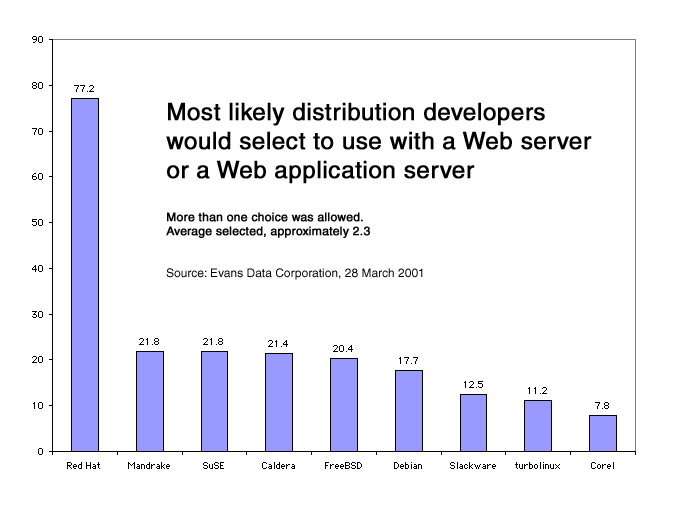
Task: Click the Red Hat axis label
Action: [84, 466]
